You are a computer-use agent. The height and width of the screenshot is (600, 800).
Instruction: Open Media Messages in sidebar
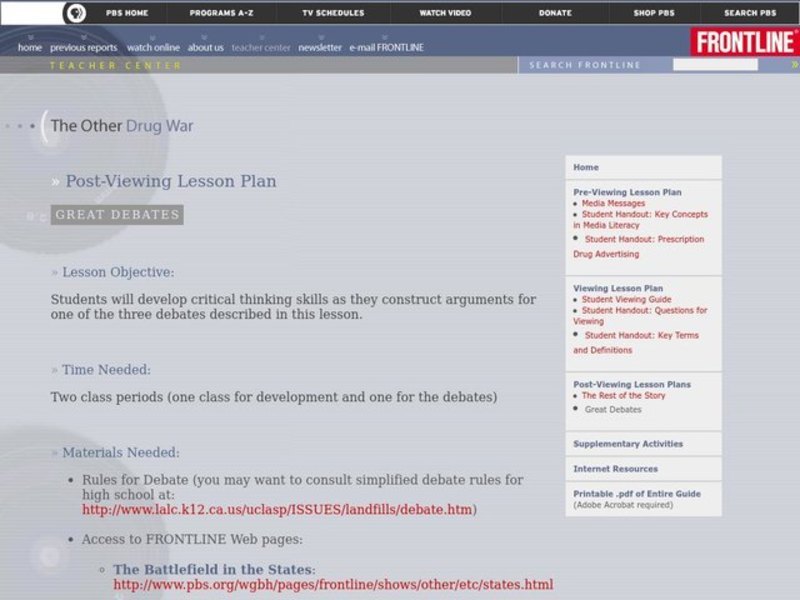pyautogui.click(x=613, y=203)
